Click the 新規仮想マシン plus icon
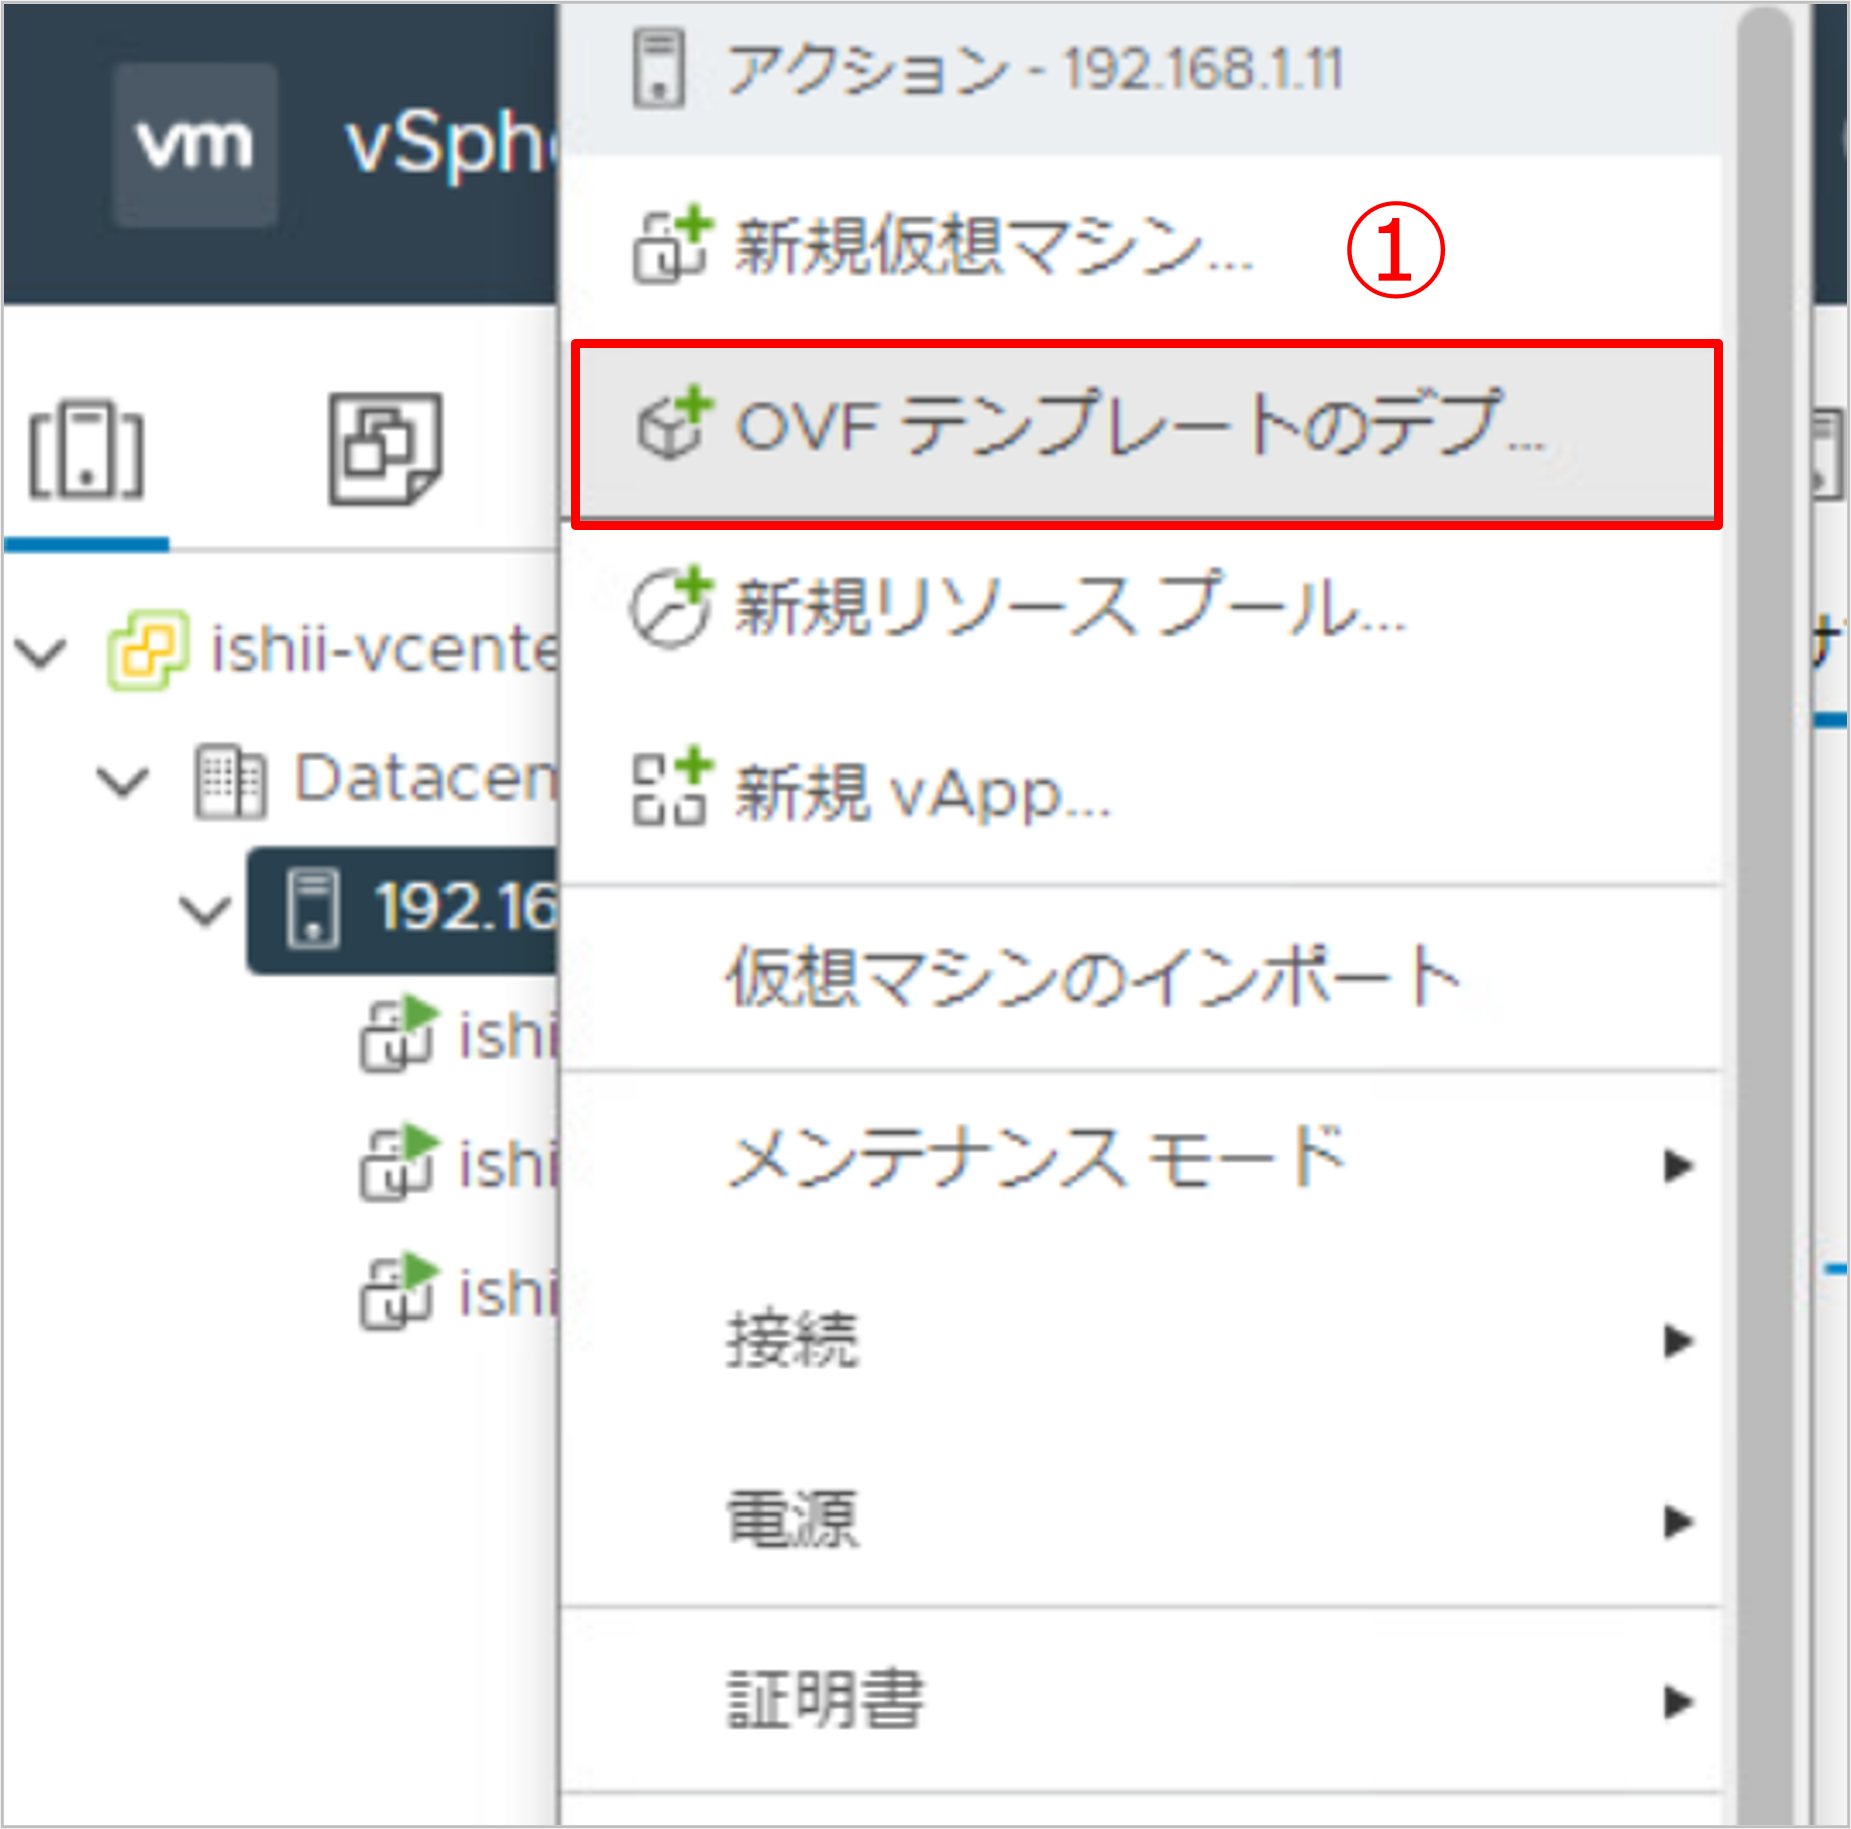Screen dimensions: 1851x1829 [x=673, y=245]
